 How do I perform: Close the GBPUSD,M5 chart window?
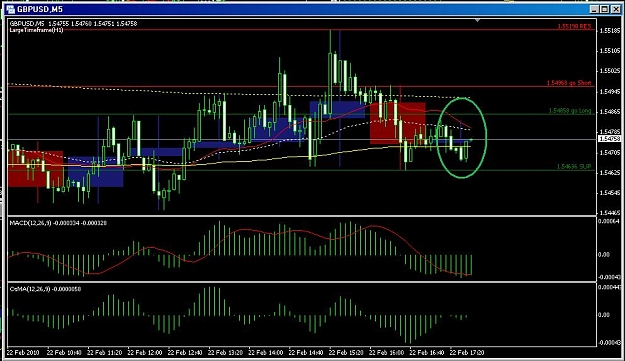point(615,9)
